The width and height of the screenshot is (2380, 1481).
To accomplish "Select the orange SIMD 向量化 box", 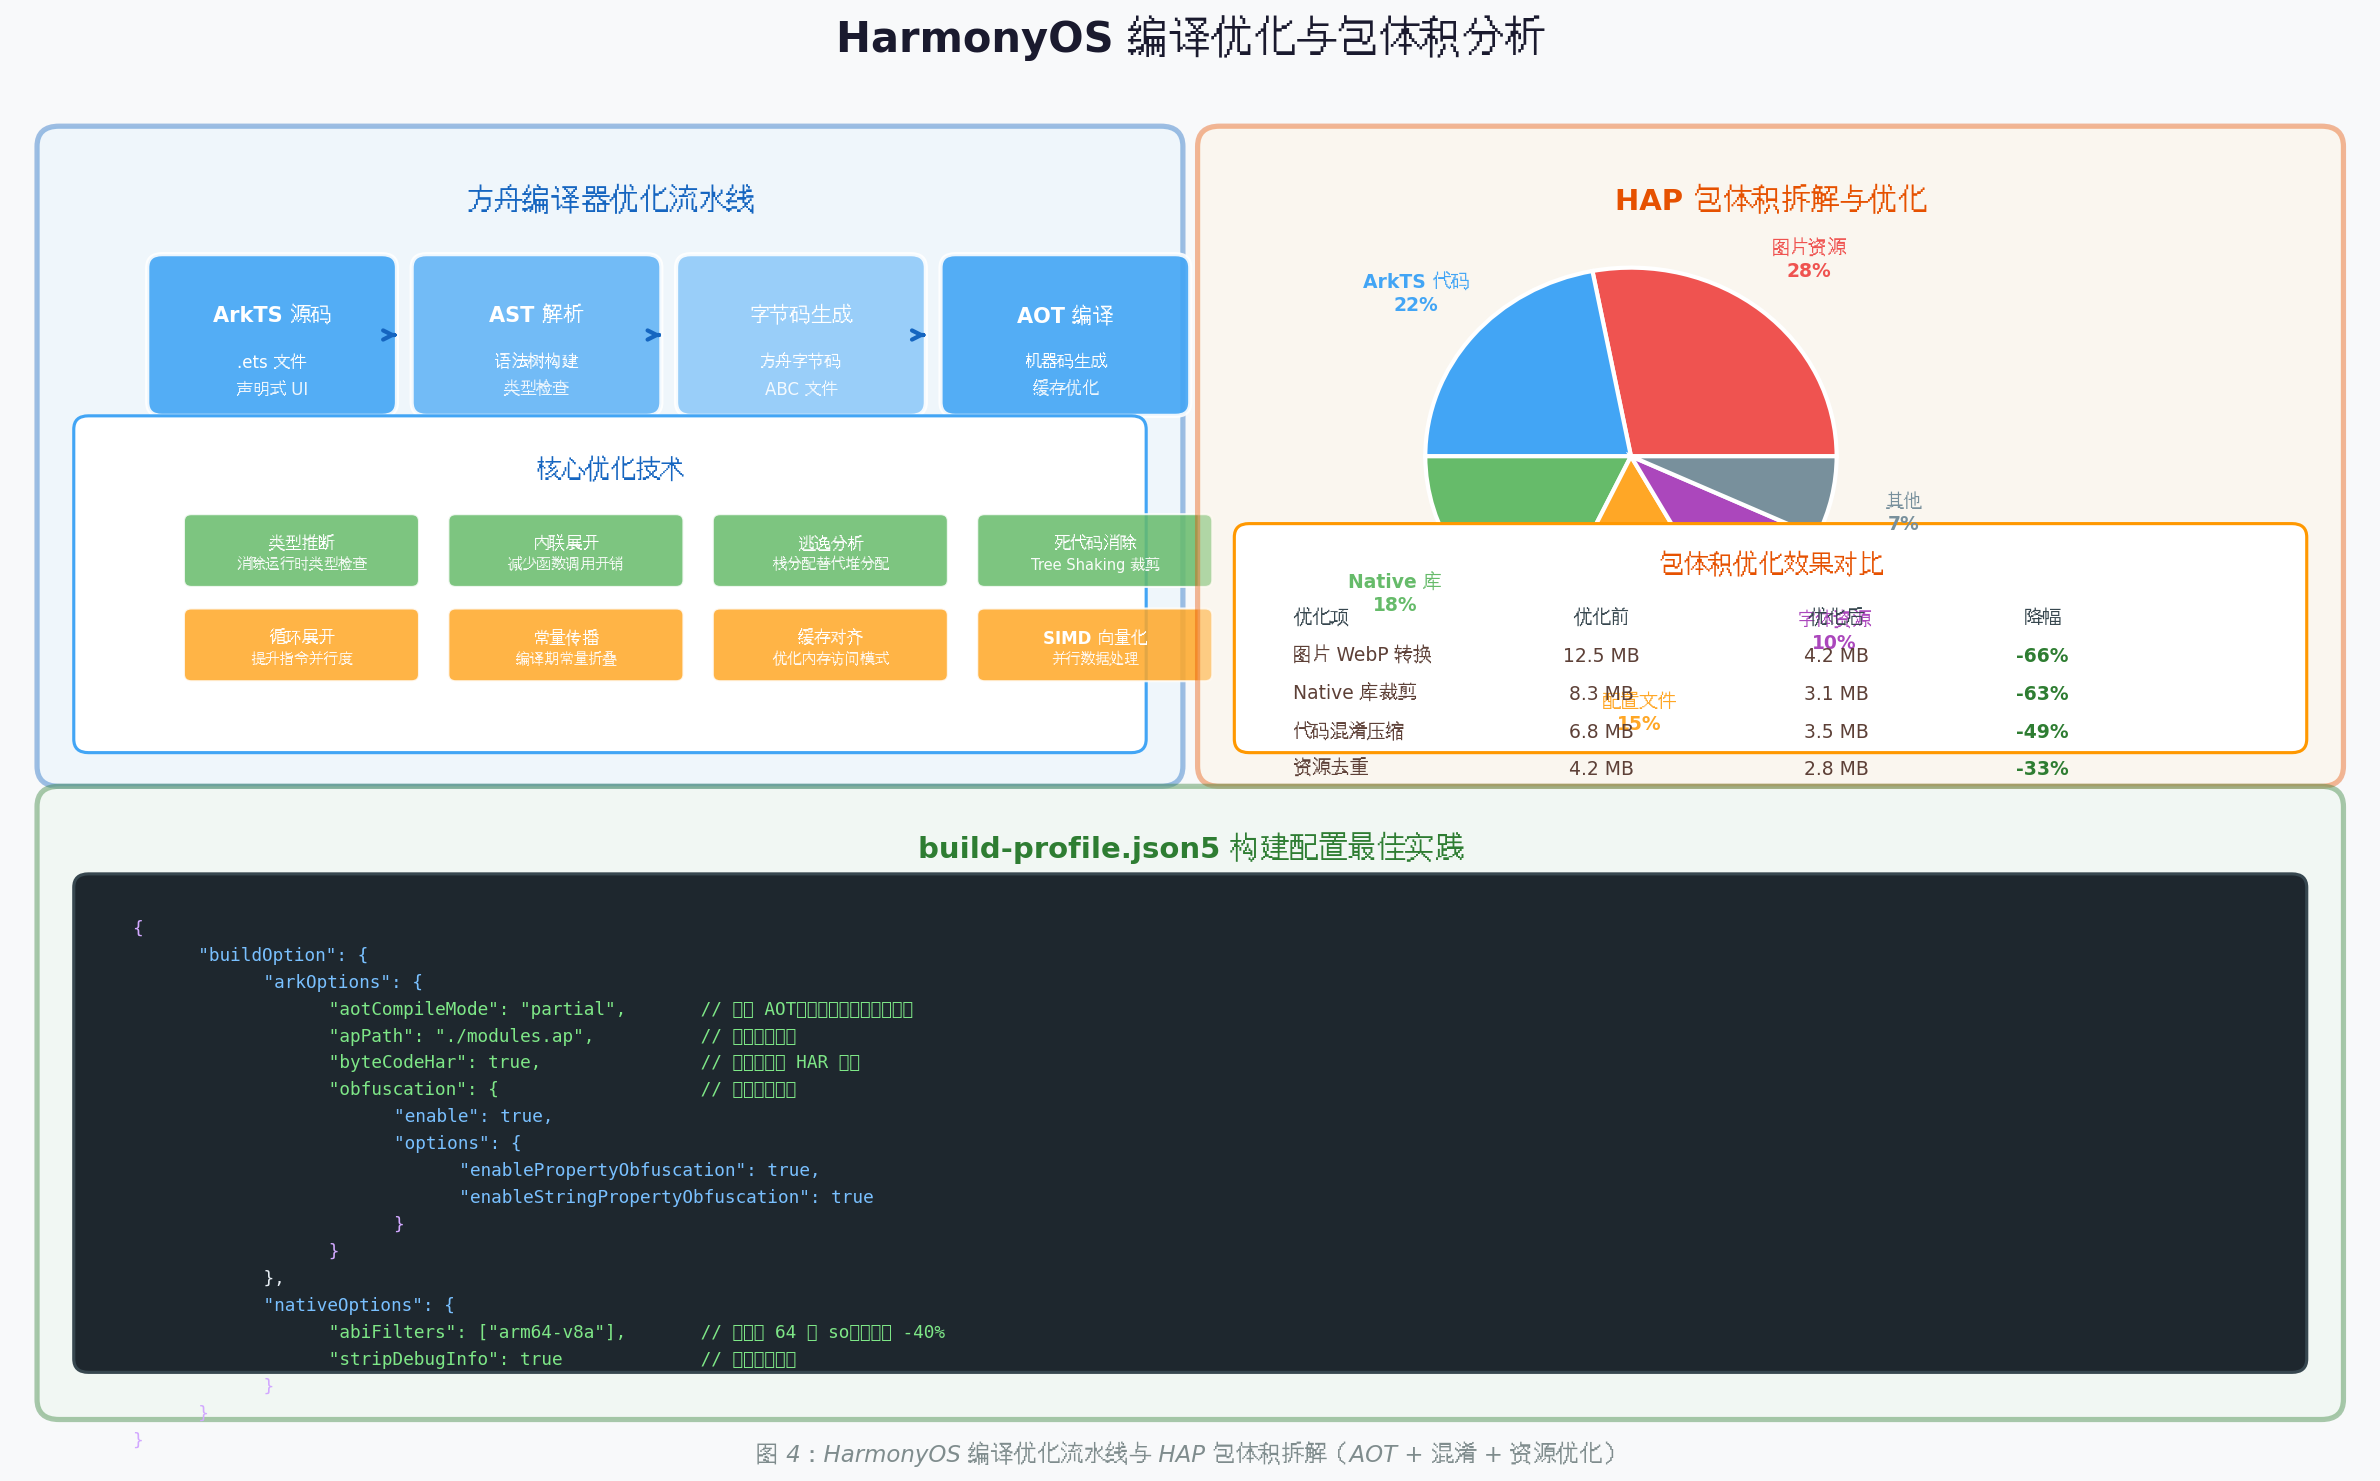I will [x=1094, y=645].
